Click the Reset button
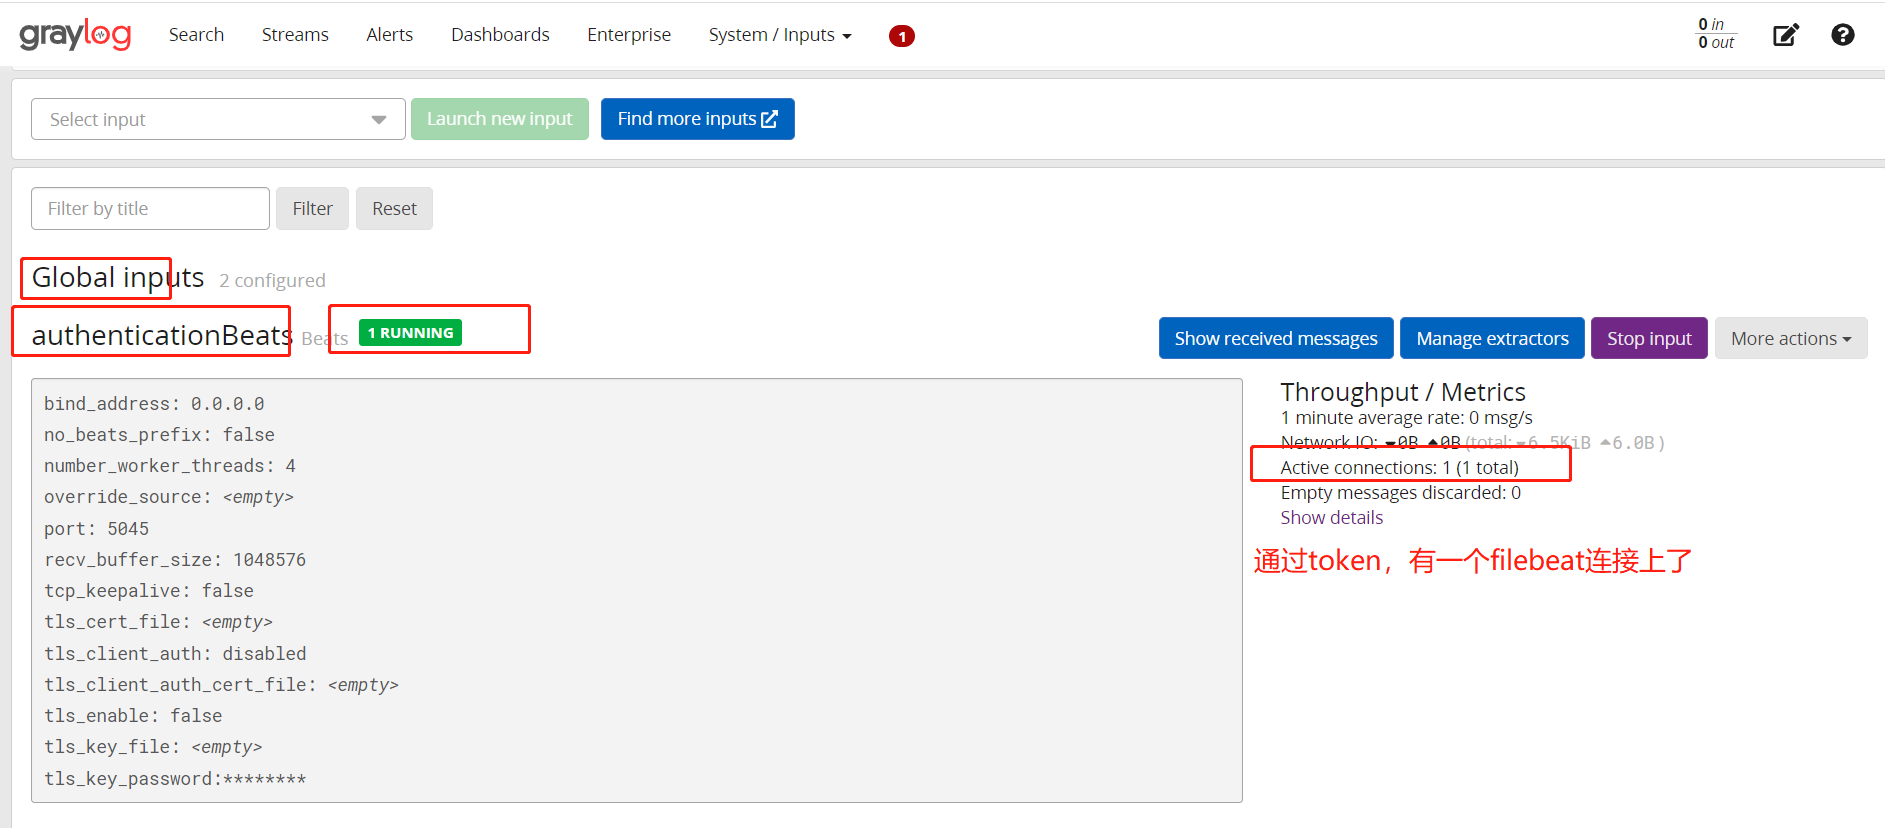Screen dimensions: 1885x828 [394, 208]
